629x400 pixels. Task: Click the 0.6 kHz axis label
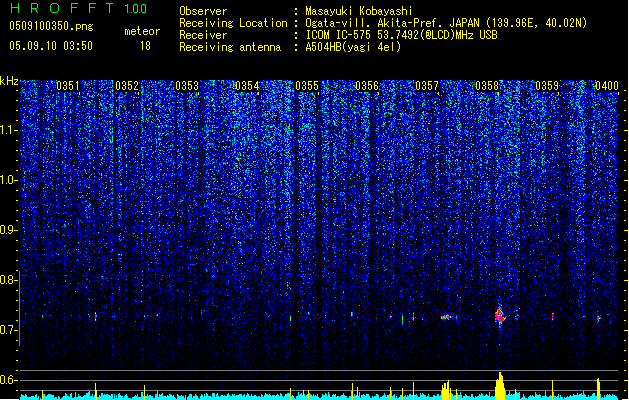[x=9, y=380]
